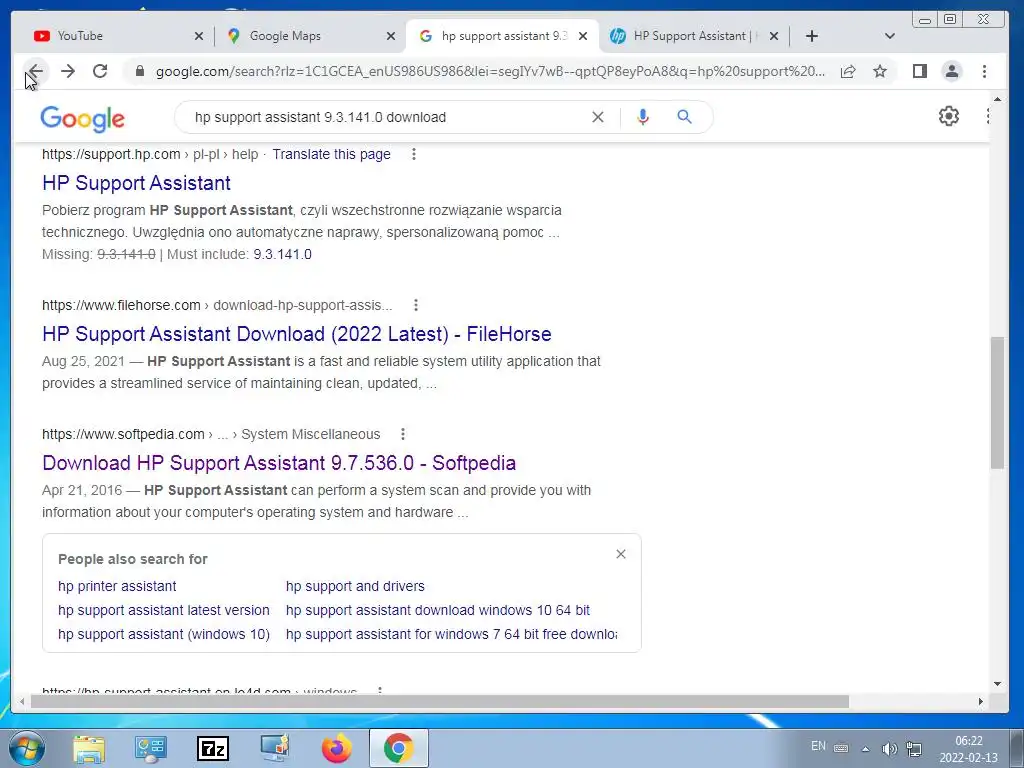Viewport: 1024px width, 768px height.
Task: Clear the search box with the X icon
Action: 598,117
